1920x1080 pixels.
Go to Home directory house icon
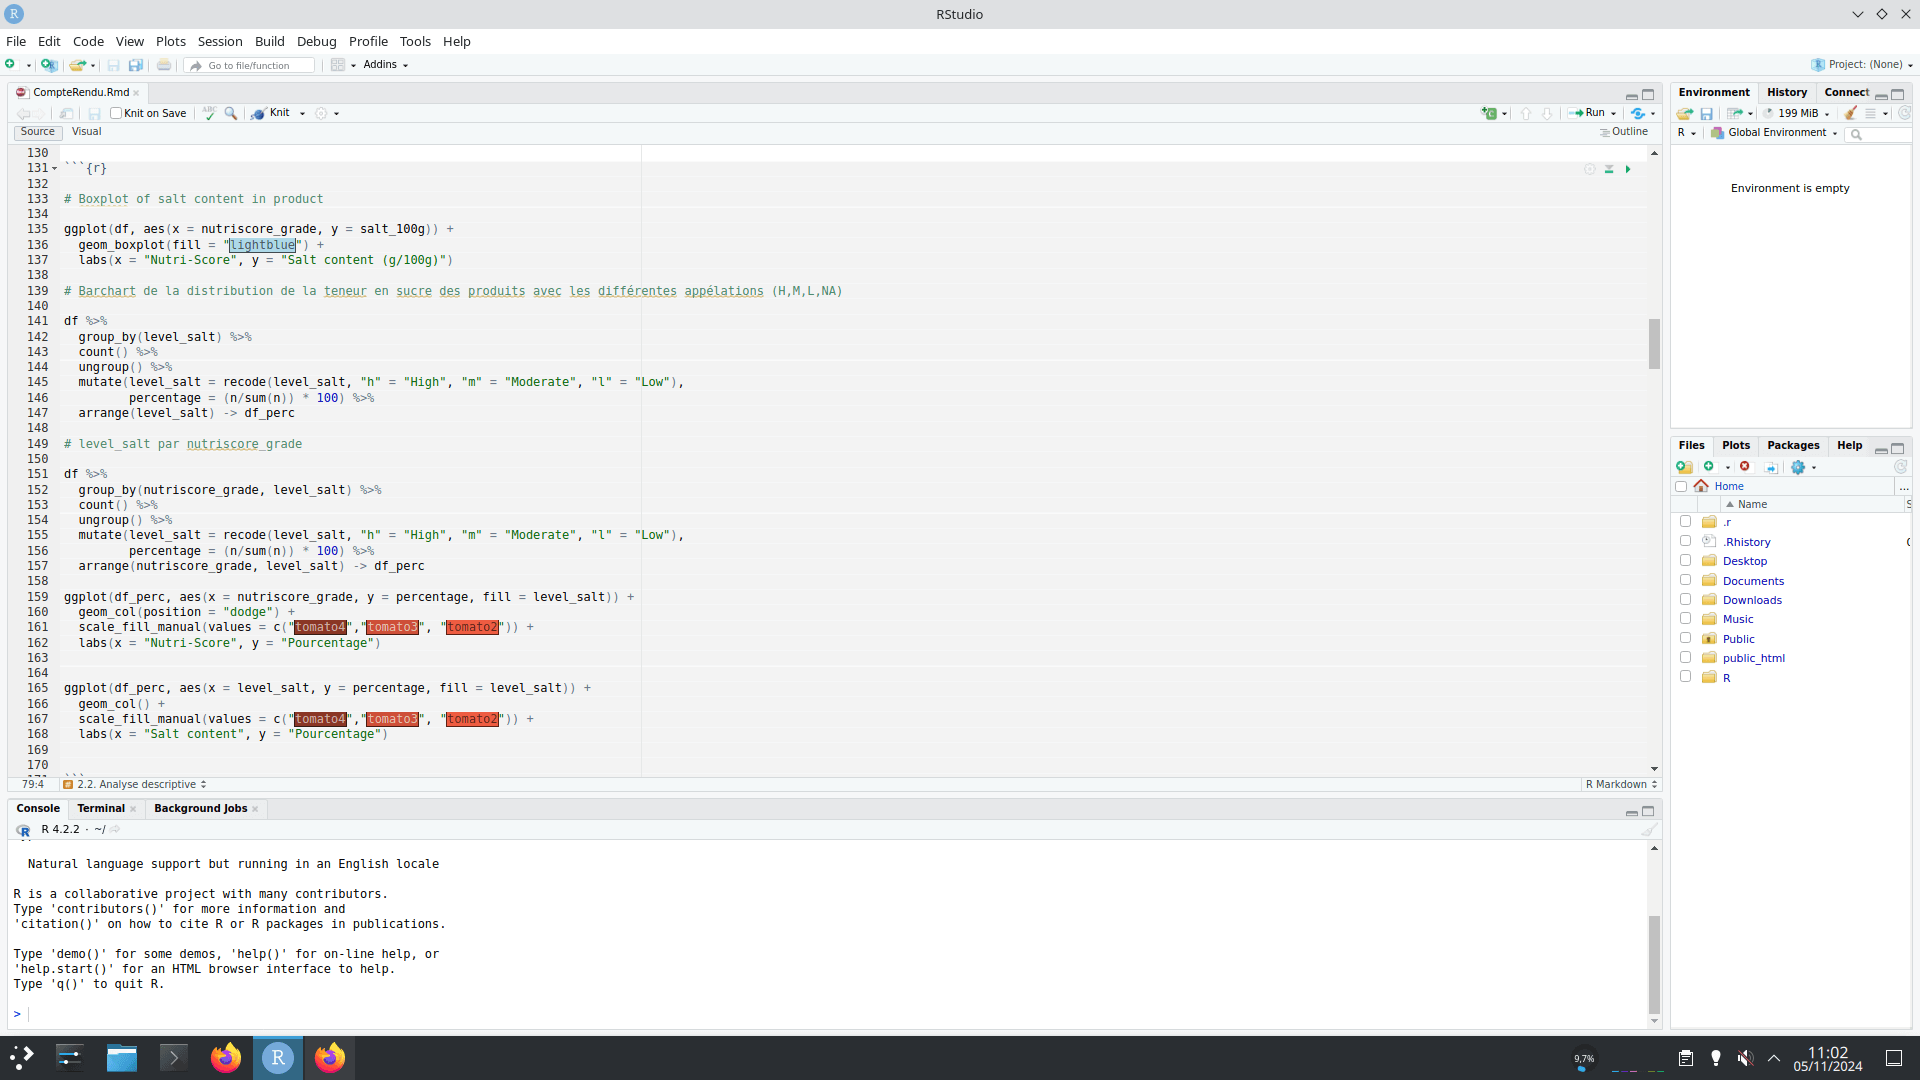point(1701,486)
